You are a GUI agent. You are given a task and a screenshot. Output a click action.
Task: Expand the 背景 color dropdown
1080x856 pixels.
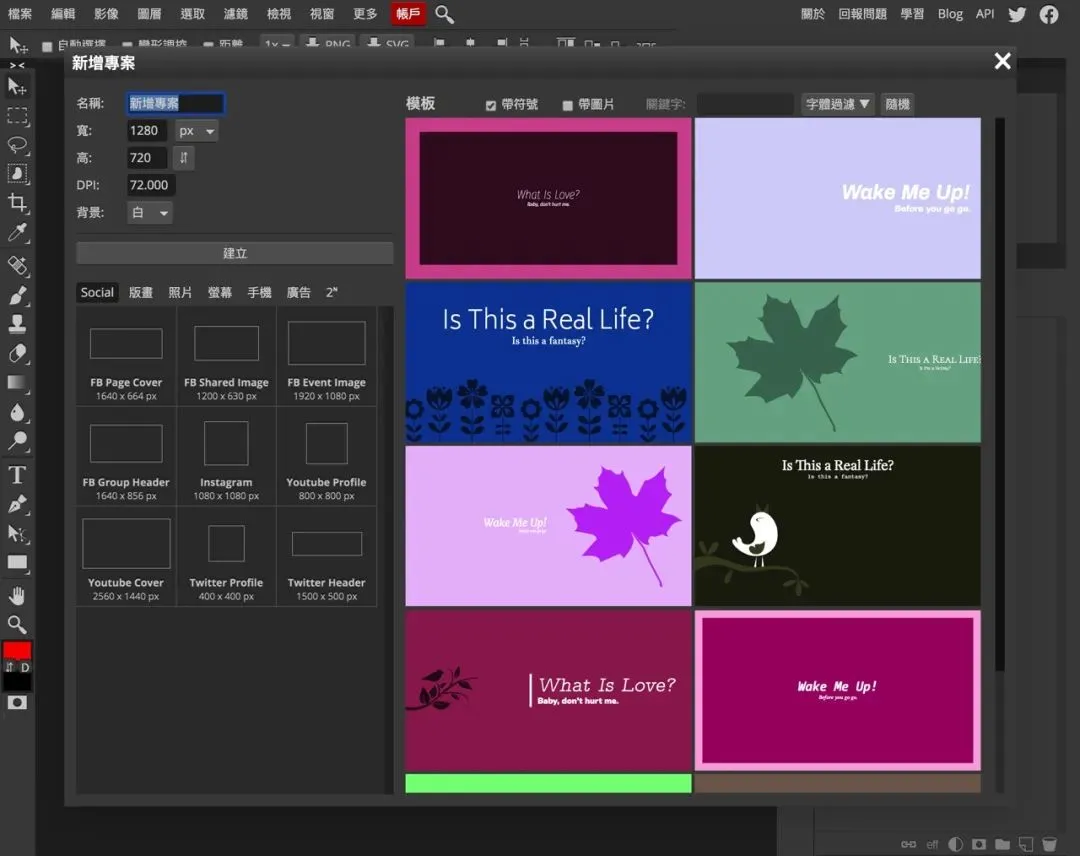click(150, 212)
